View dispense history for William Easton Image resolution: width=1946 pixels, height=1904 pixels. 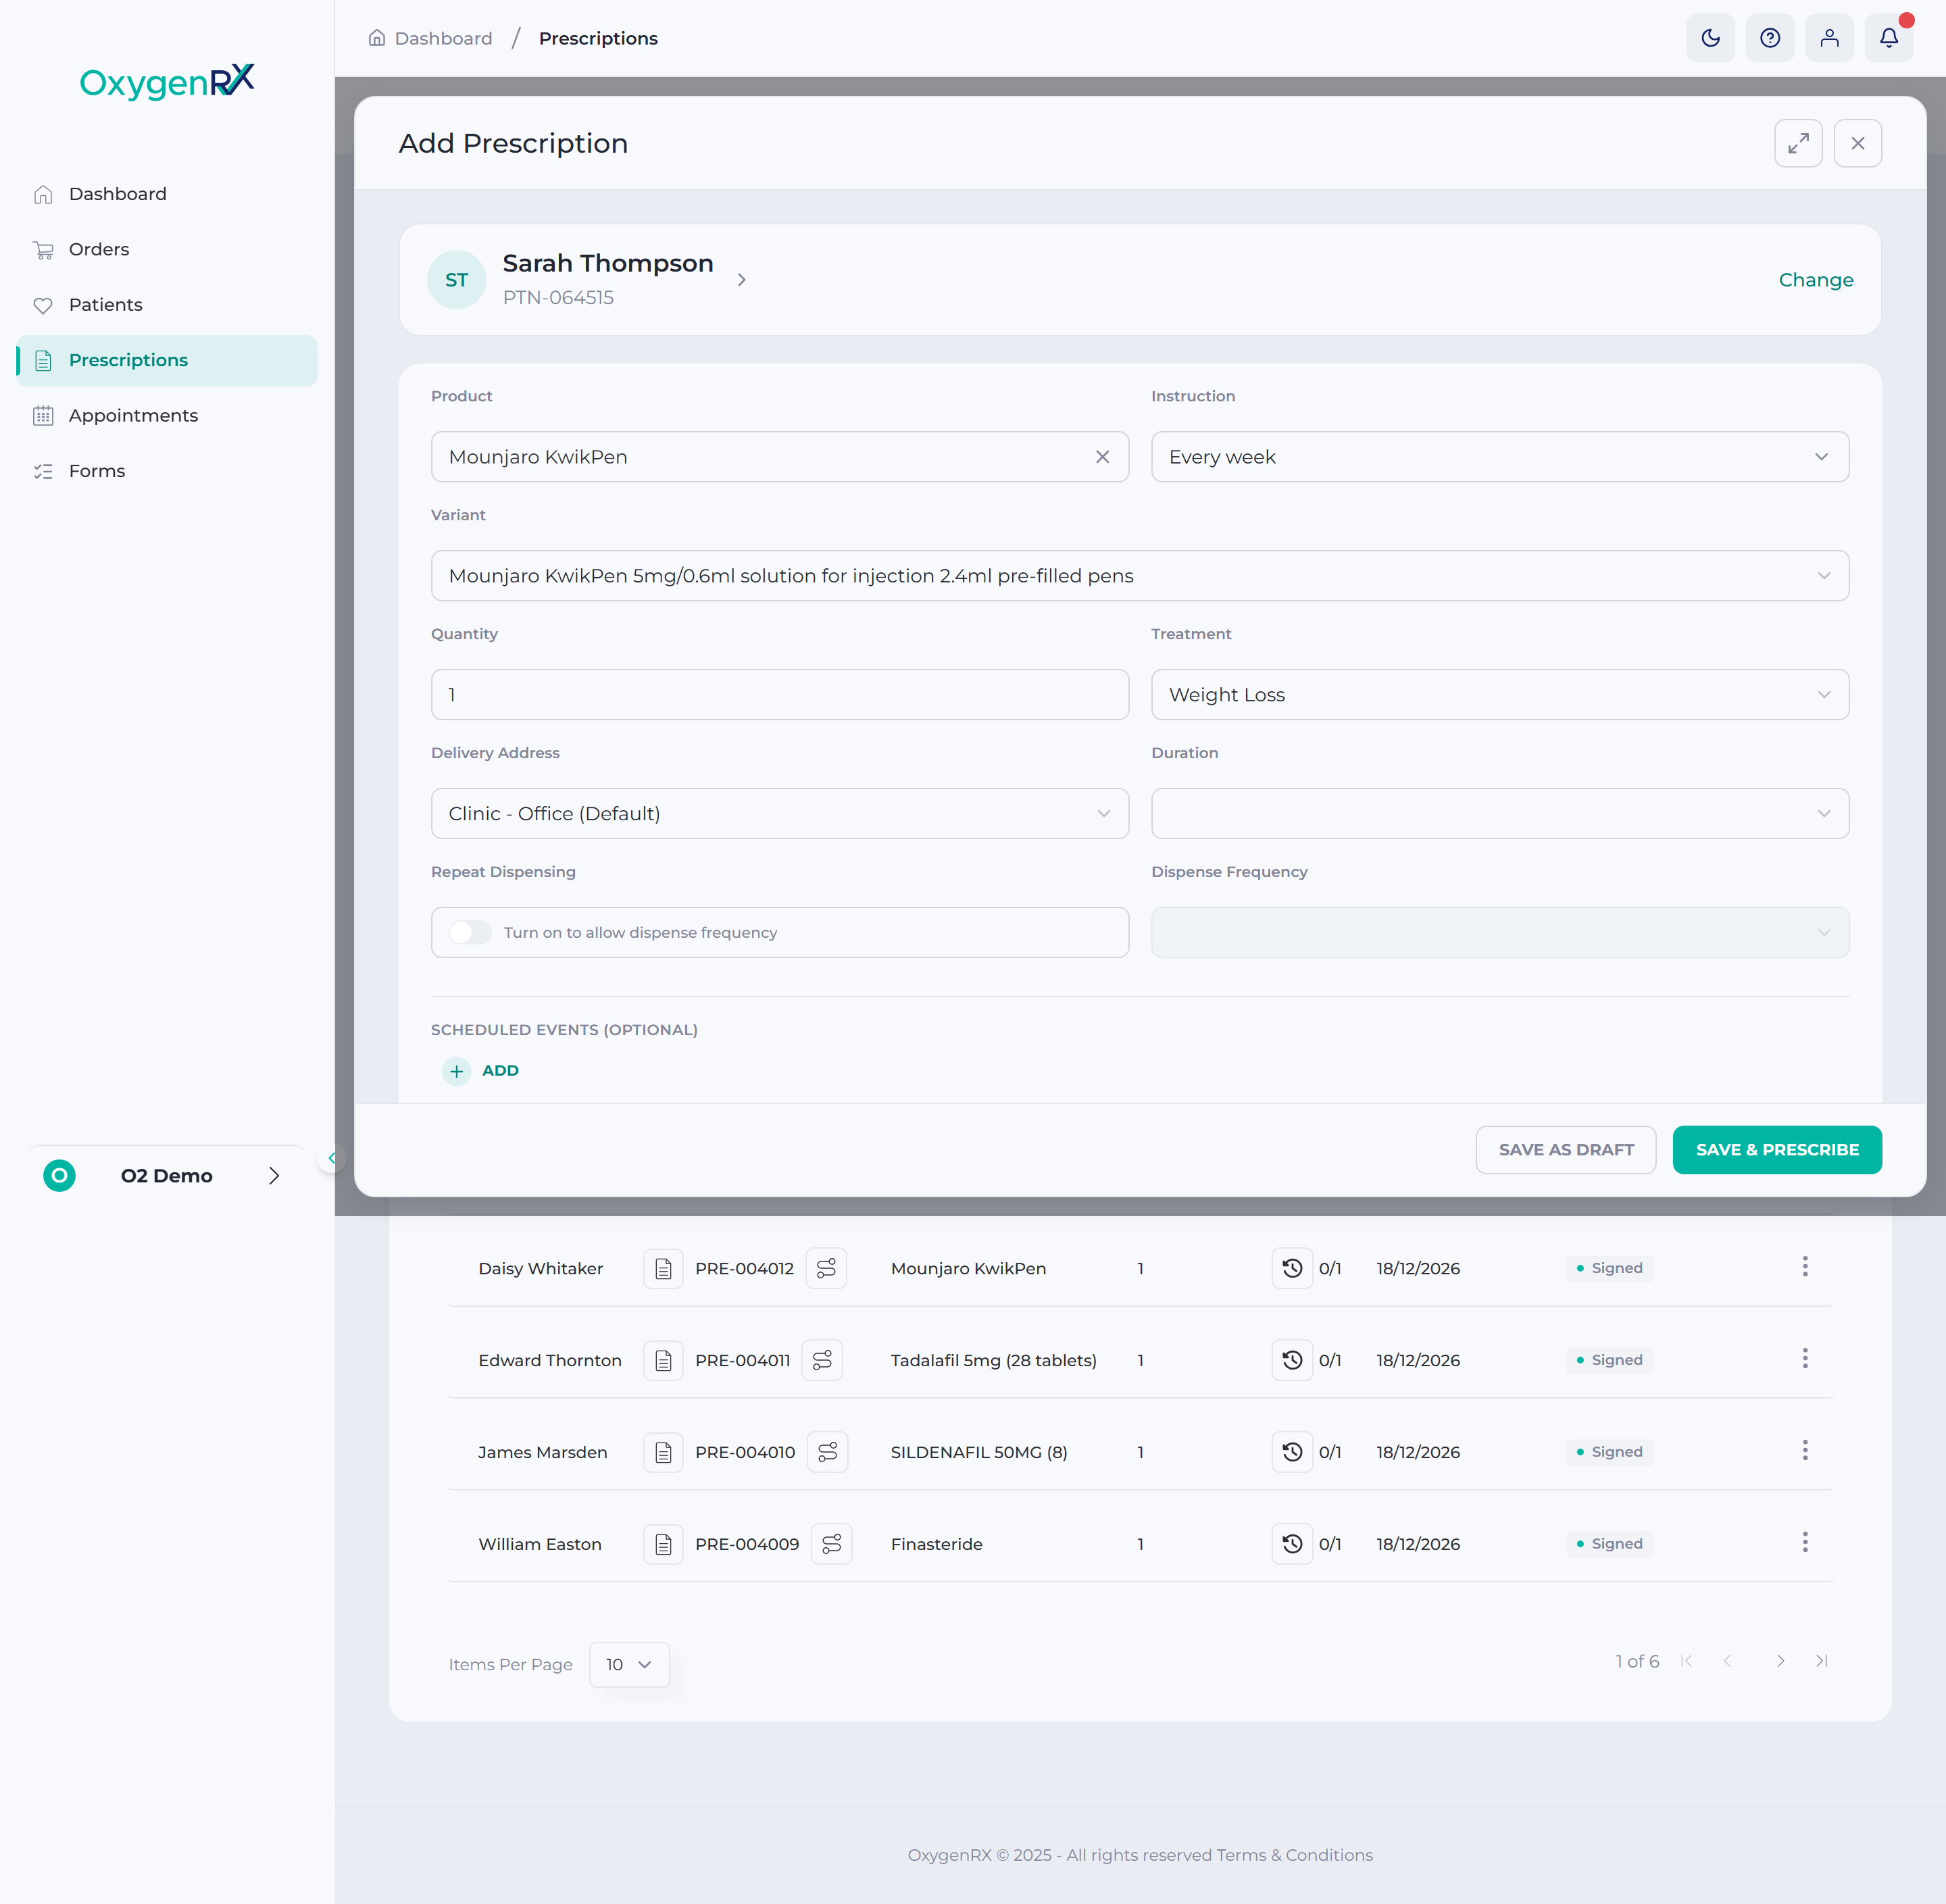[x=1292, y=1544]
